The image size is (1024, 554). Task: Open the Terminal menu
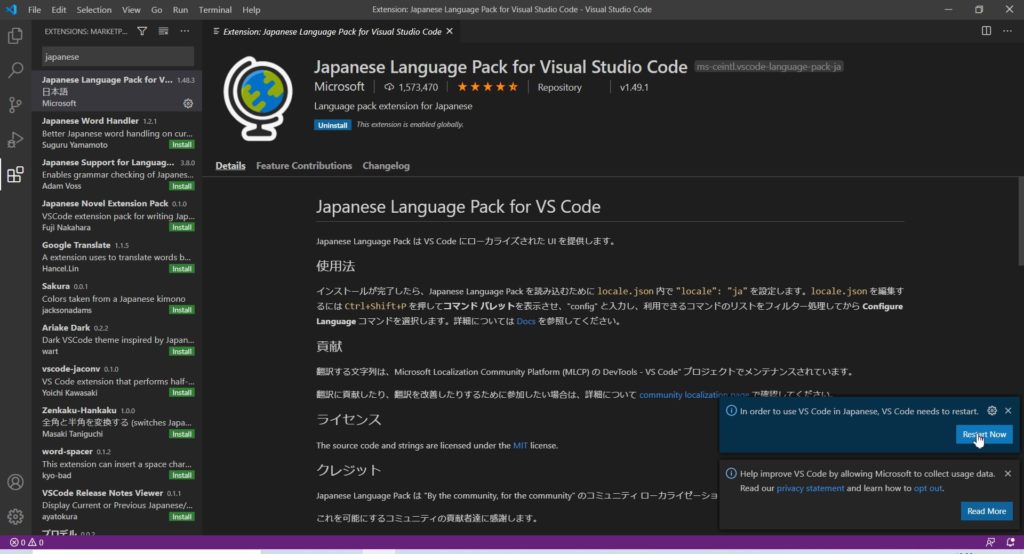point(215,9)
